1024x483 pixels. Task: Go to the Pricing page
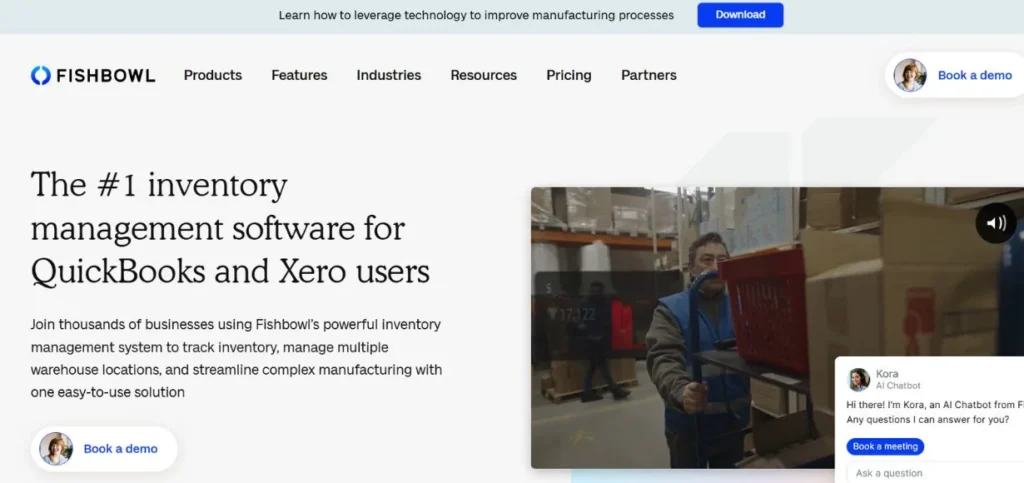(x=569, y=75)
